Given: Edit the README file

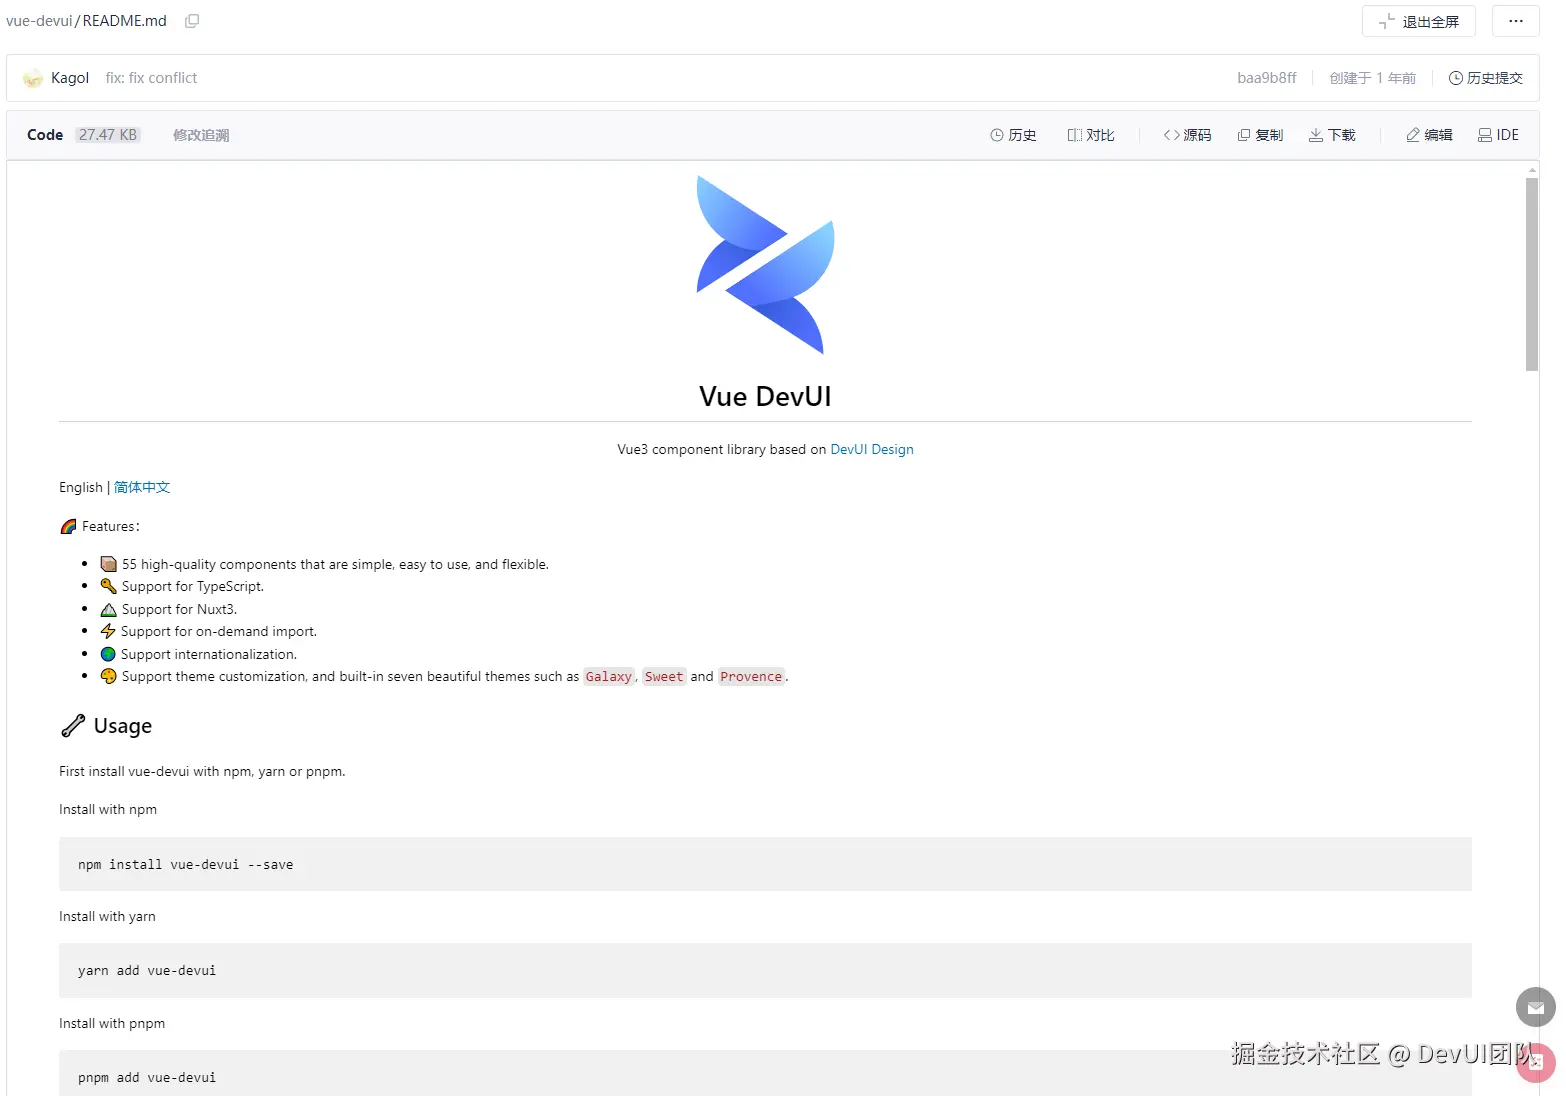Looking at the screenshot, I should click(1429, 135).
